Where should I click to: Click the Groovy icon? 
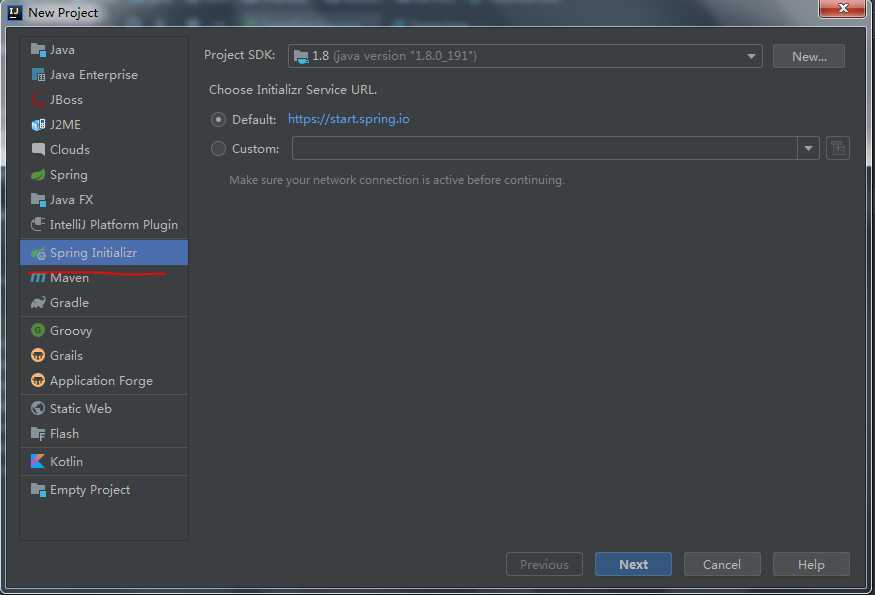[38, 330]
